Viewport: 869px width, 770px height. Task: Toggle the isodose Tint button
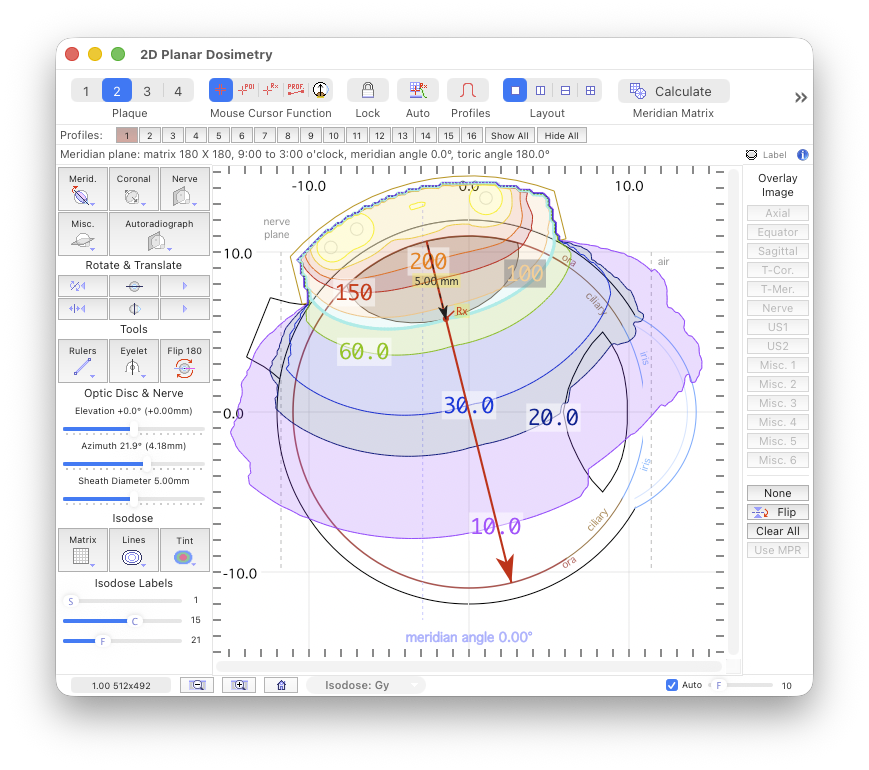tap(184, 549)
